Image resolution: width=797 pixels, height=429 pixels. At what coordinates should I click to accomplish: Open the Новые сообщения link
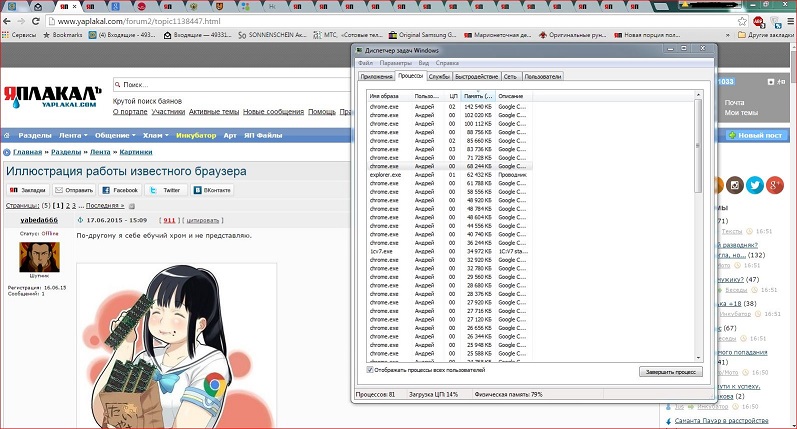(273, 111)
